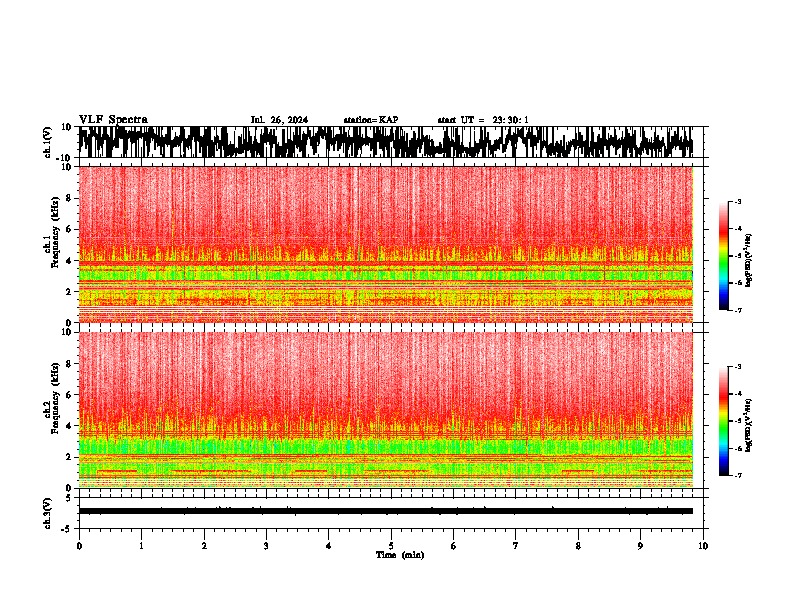Click the "-3" label on ch.1 color bar

pyautogui.click(x=738, y=202)
